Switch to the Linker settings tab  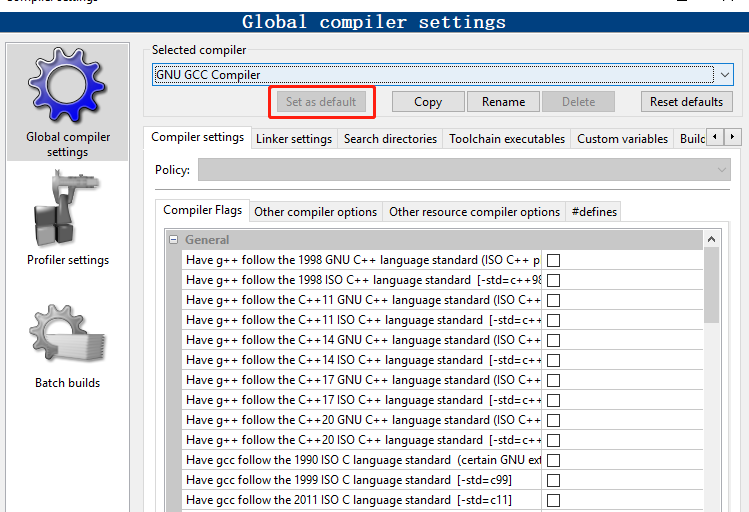coord(294,139)
